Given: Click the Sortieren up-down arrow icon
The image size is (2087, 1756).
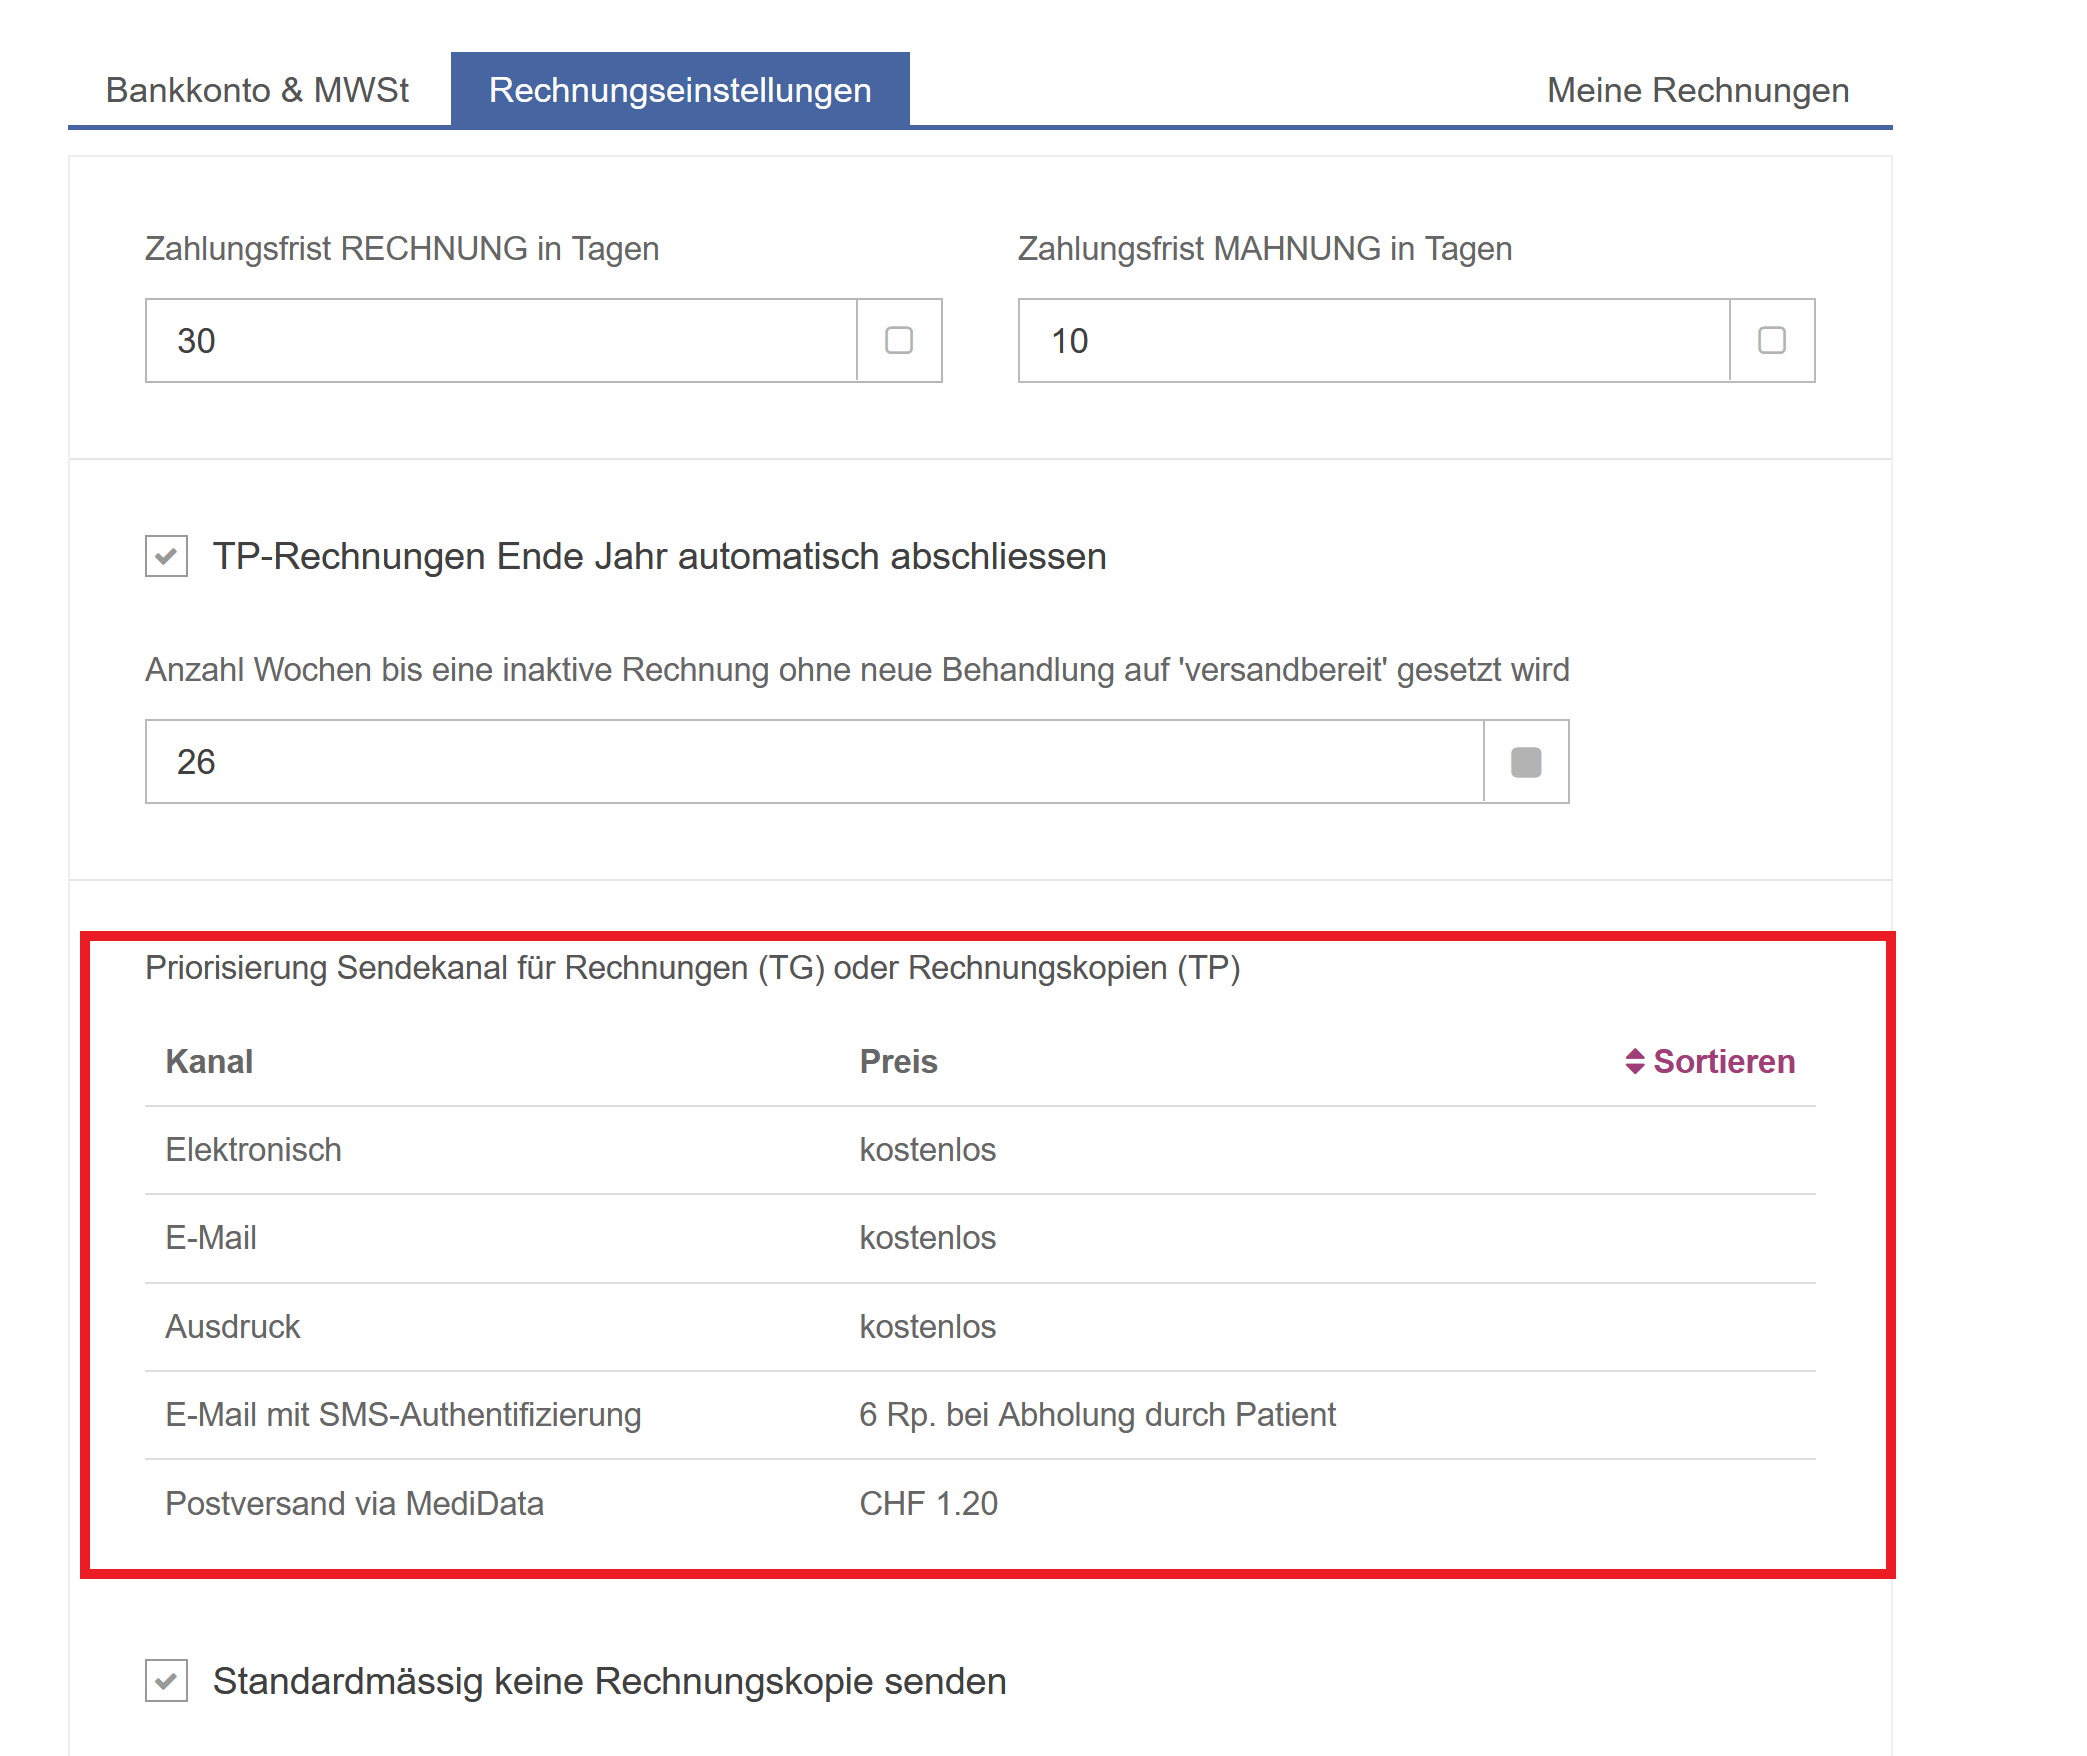Looking at the screenshot, I should pyautogui.click(x=1635, y=1062).
